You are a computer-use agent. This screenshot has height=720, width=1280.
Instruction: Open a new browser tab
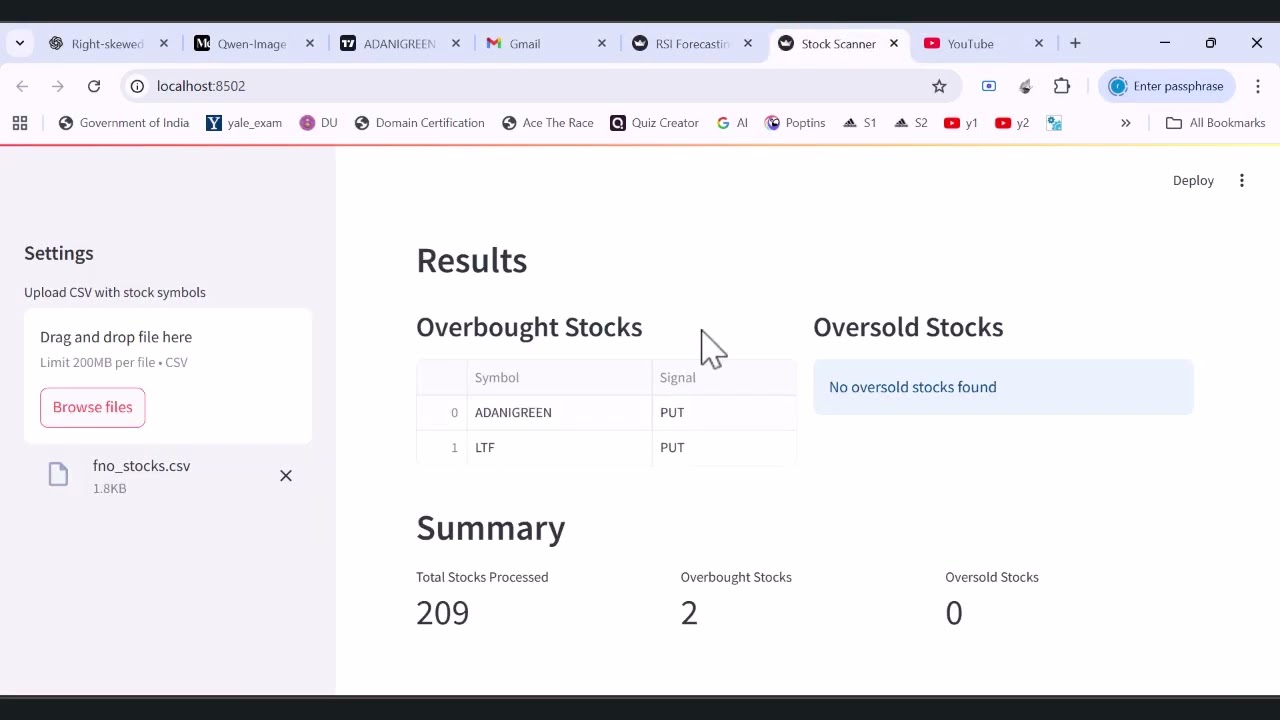pos(1075,44)
